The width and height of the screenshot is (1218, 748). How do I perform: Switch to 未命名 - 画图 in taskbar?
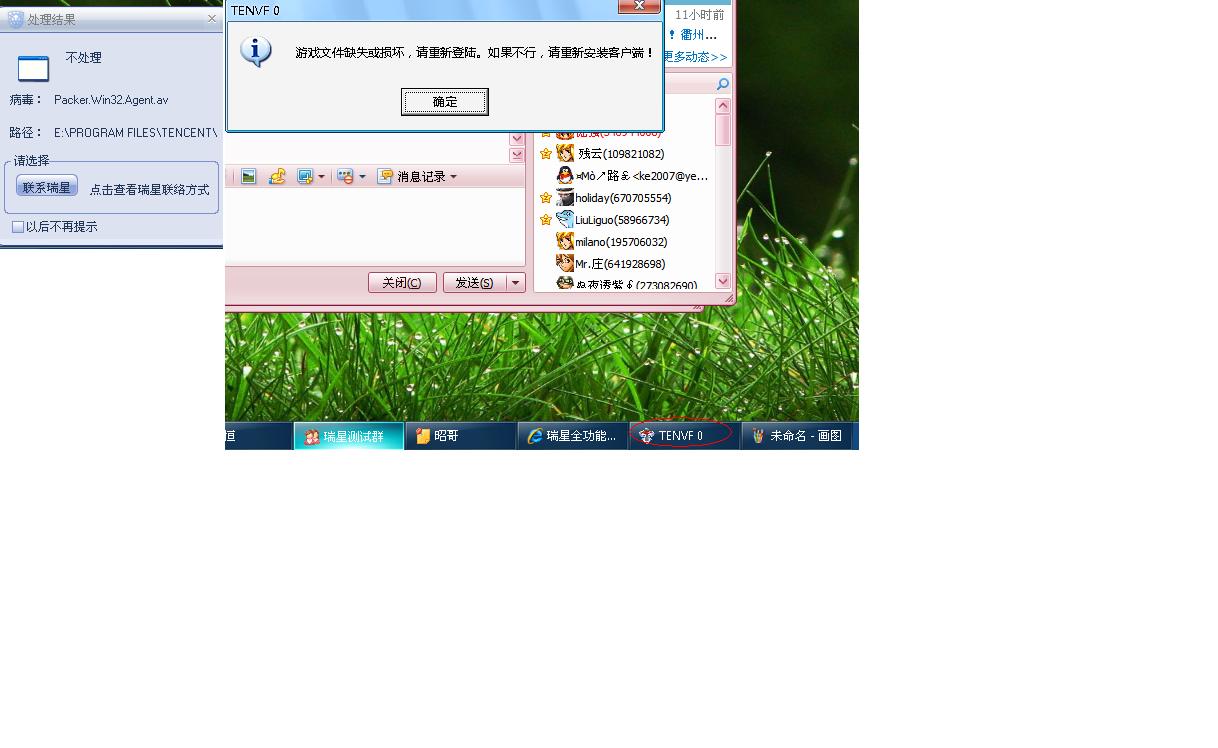(x=797, y=436)
